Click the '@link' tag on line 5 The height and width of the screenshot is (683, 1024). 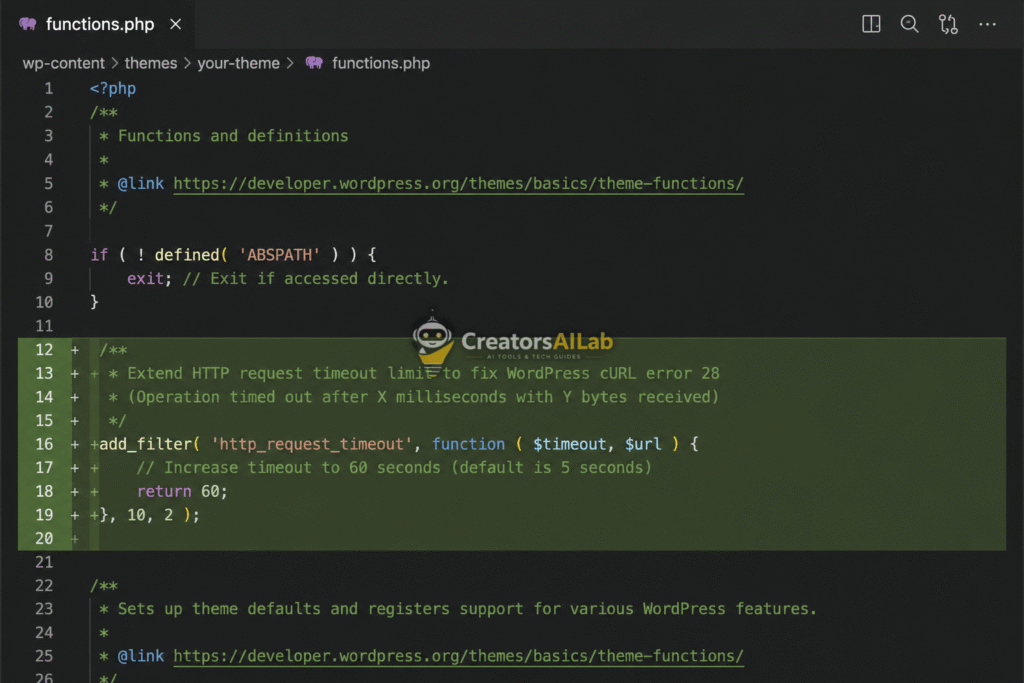[x=141, y=183]
